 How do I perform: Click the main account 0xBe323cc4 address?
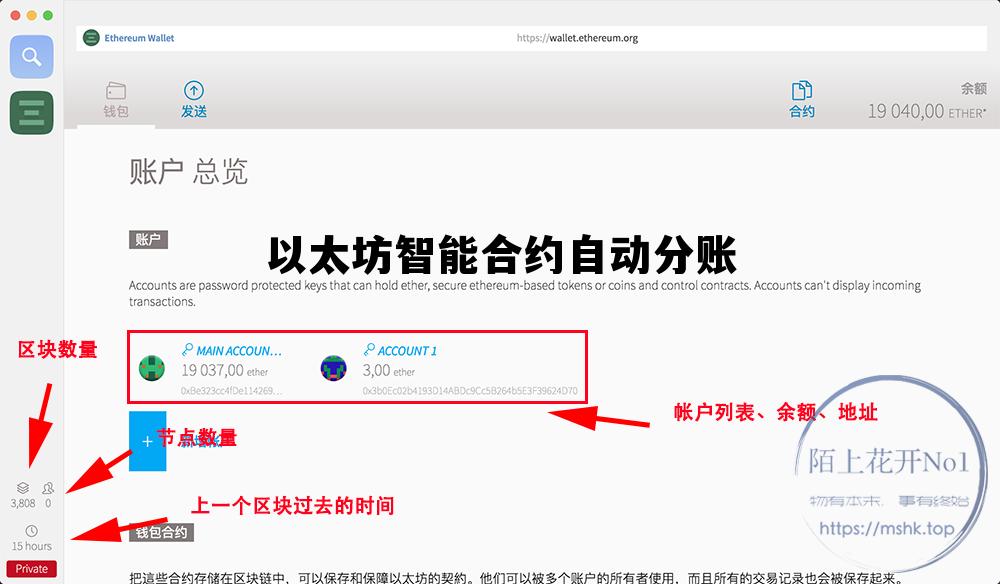click(x=231, y=390)
